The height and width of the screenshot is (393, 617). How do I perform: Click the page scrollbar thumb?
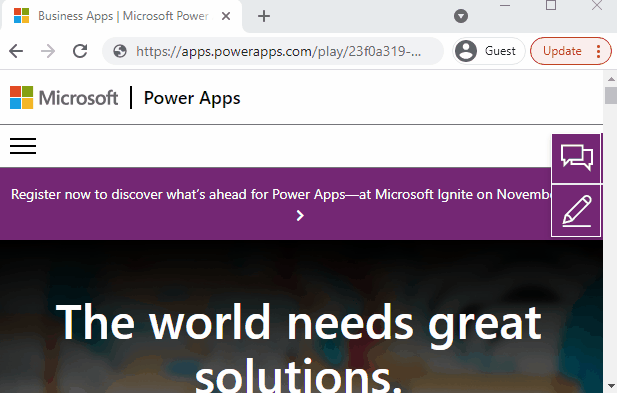pyautogui.click(x=611, y=95)
